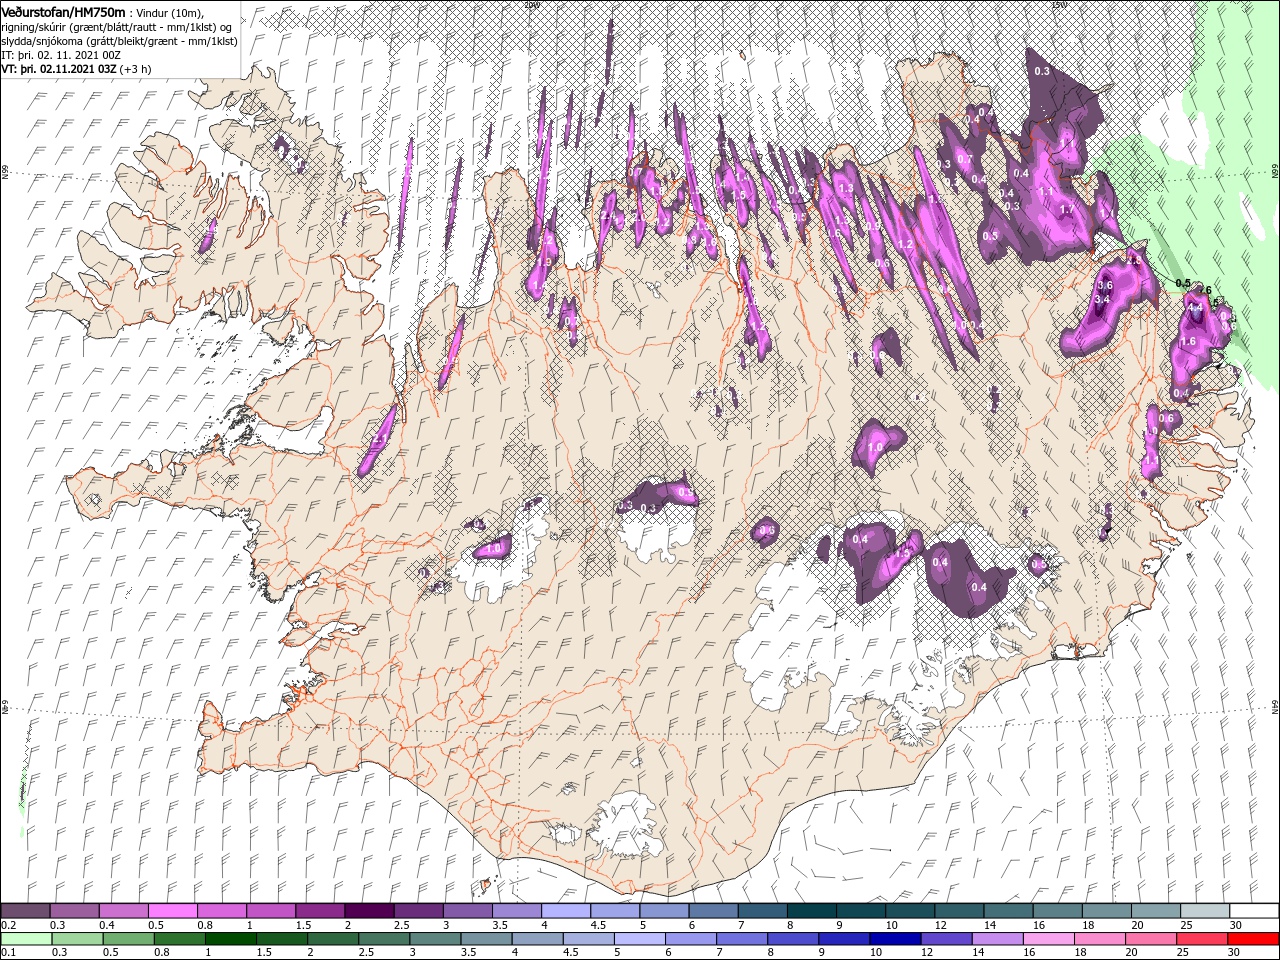Pick the dark mauve 0.2 snow legend swatch
This screenshot has width=1280, height=960.
point(25,911)
